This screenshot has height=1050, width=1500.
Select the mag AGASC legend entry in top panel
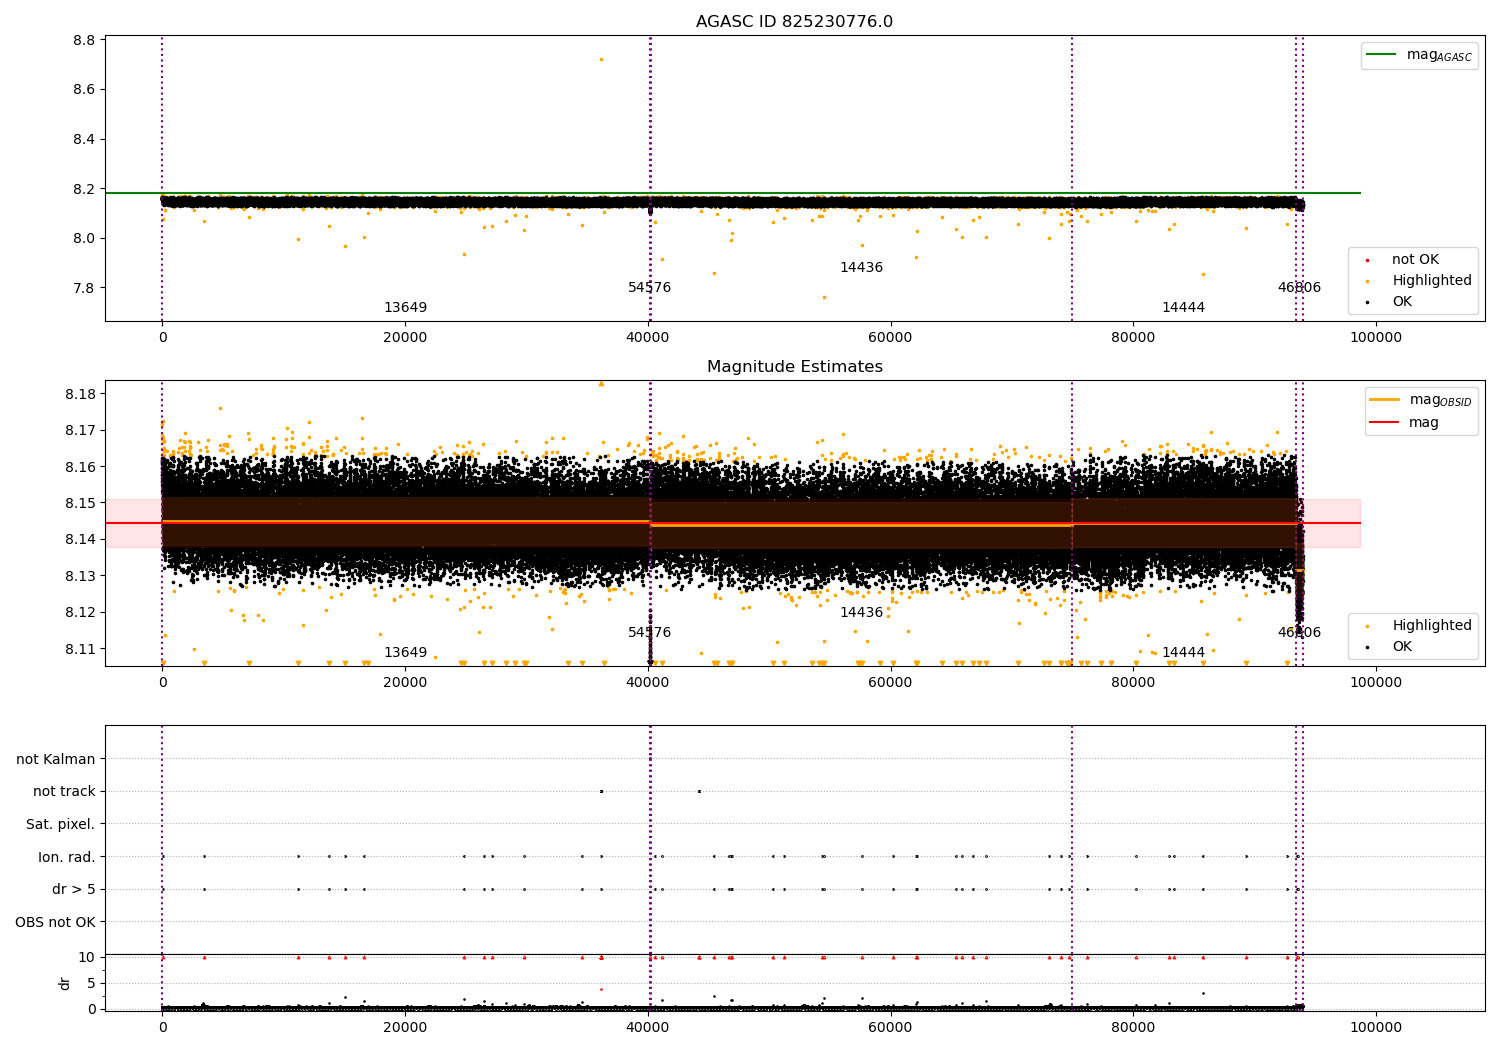coord(1419,55)
